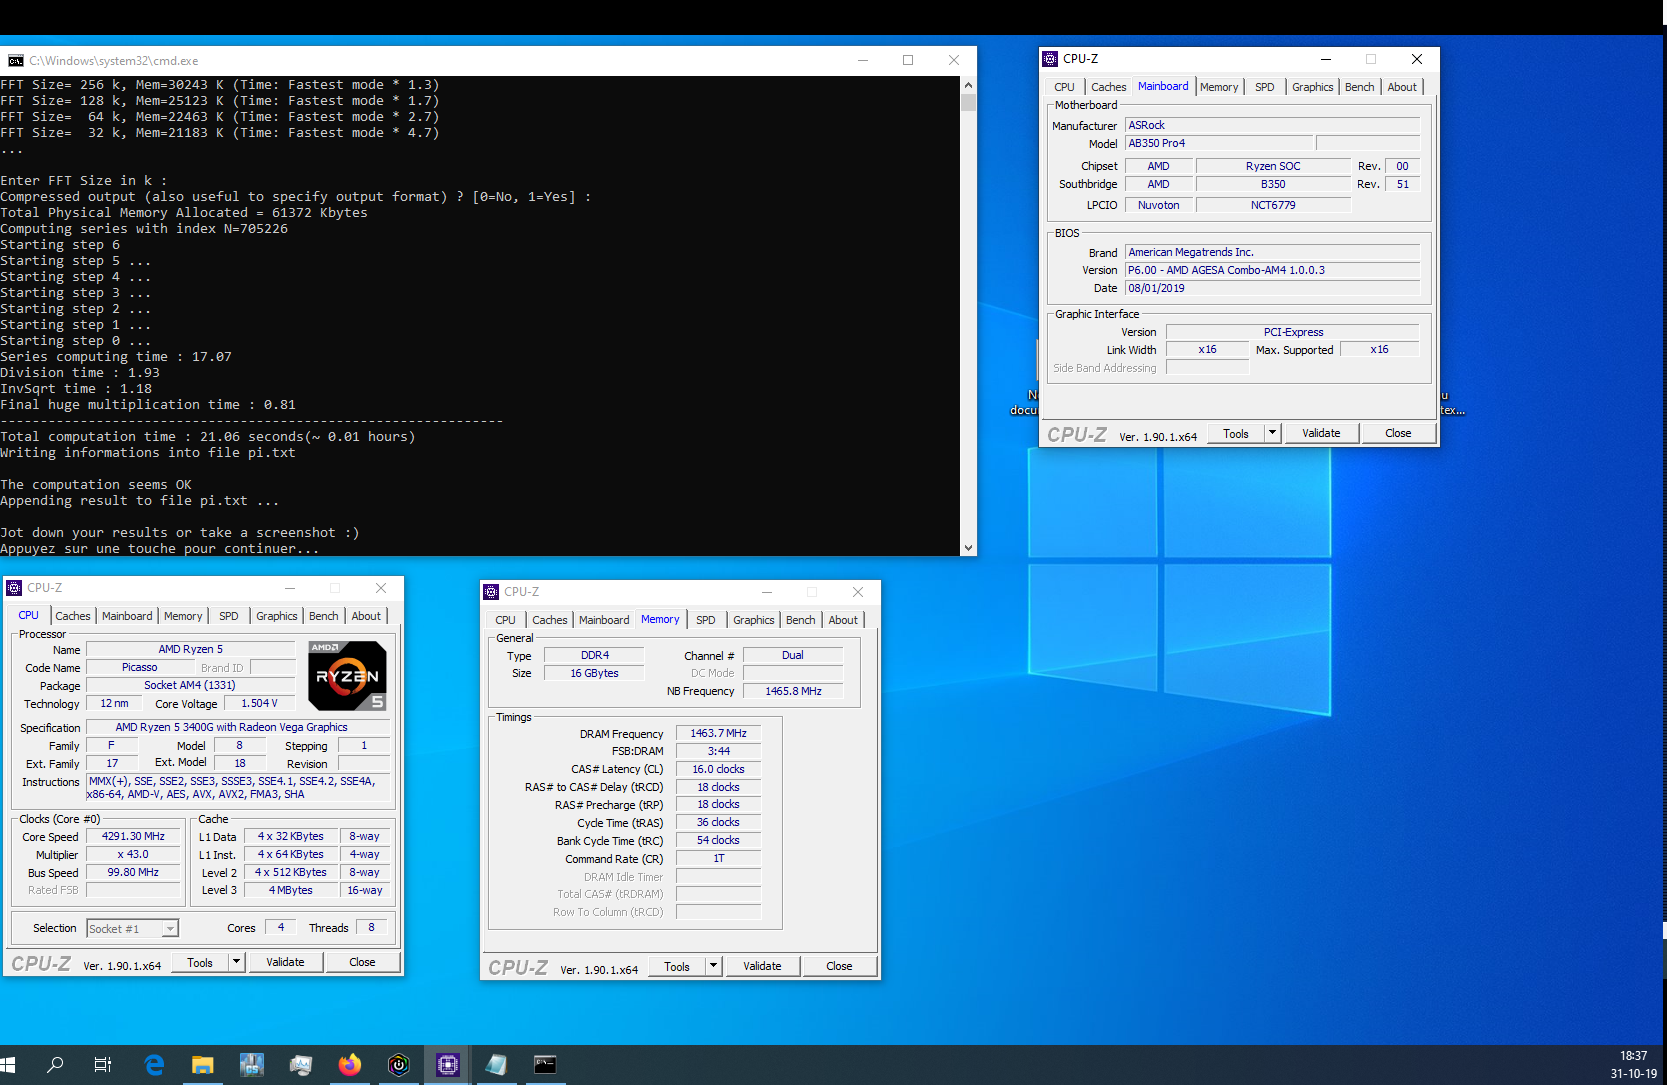
Task: Open the Notepad taskbar icon
Action: [x=497, y=1065]
